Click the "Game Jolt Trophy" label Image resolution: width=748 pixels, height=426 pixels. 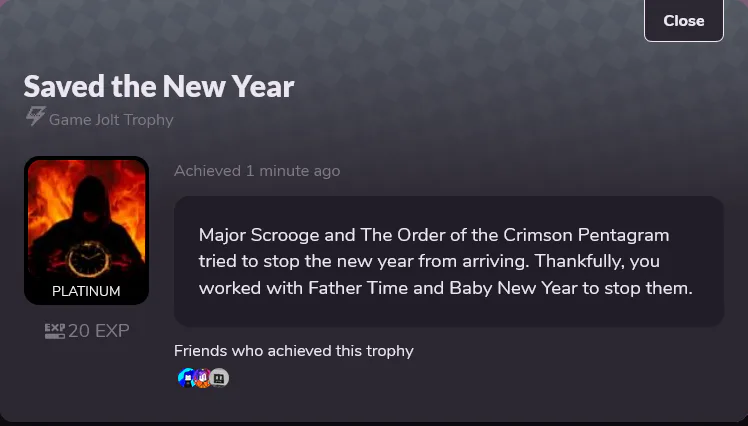pyautogui.click(x=111, y=120)
